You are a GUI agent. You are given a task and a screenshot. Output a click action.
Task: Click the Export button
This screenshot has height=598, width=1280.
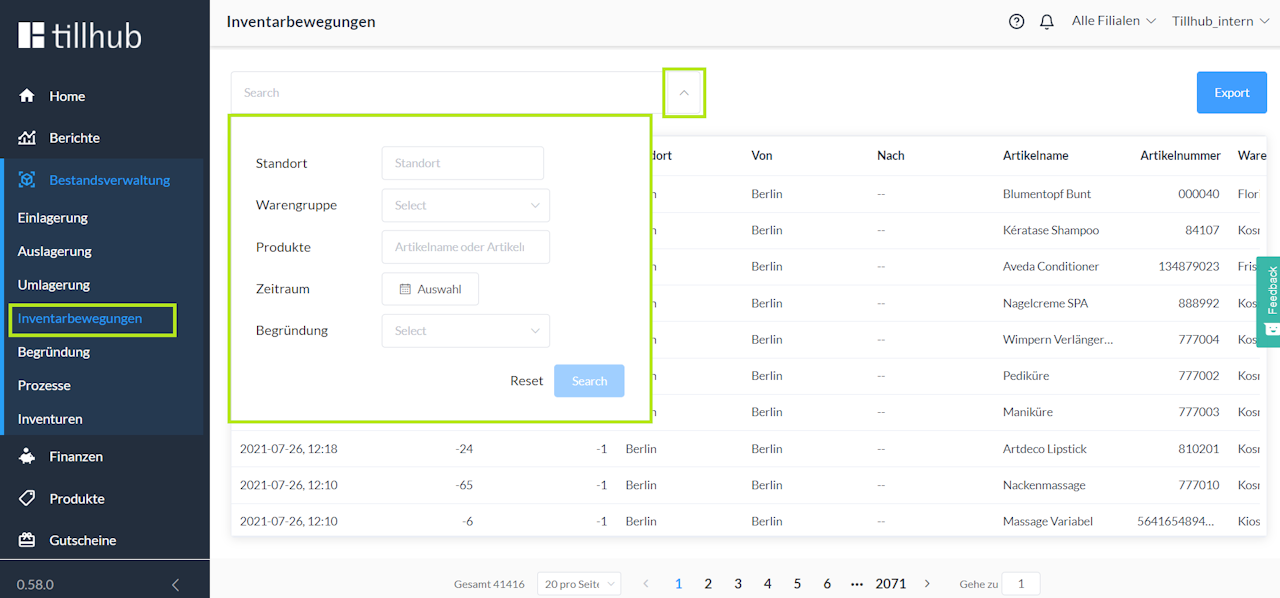1231,93
